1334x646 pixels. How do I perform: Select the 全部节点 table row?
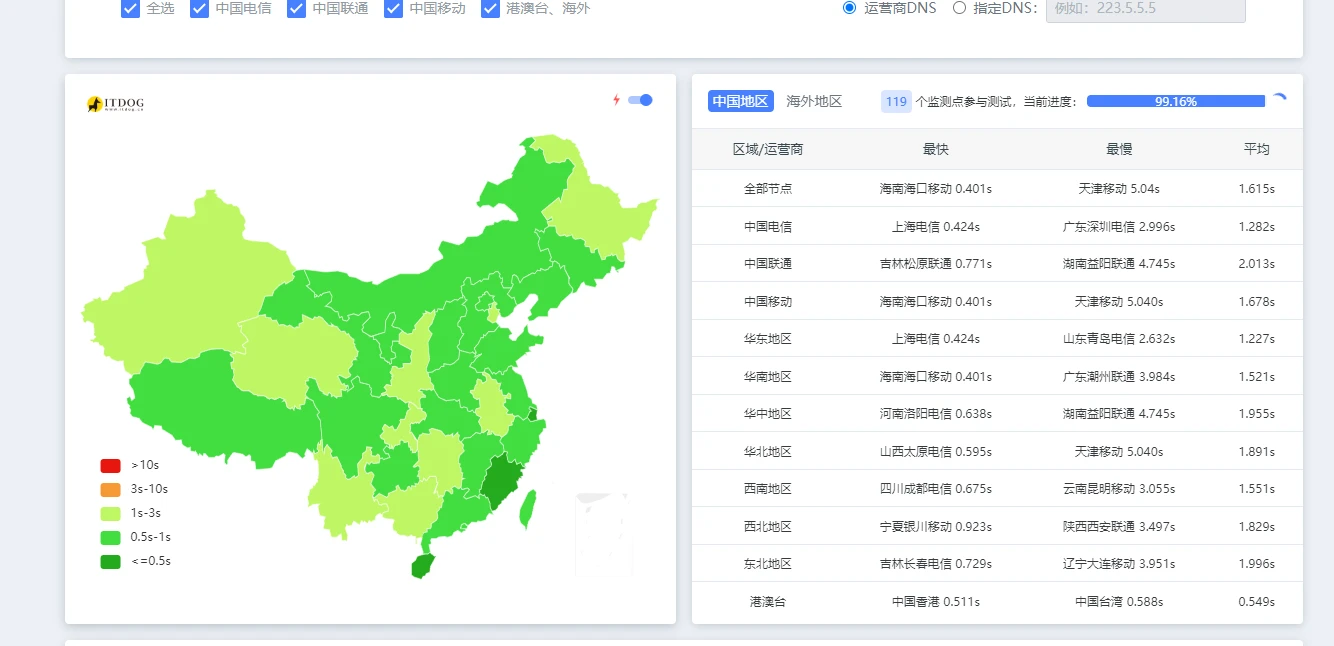[x=997, y=188]
